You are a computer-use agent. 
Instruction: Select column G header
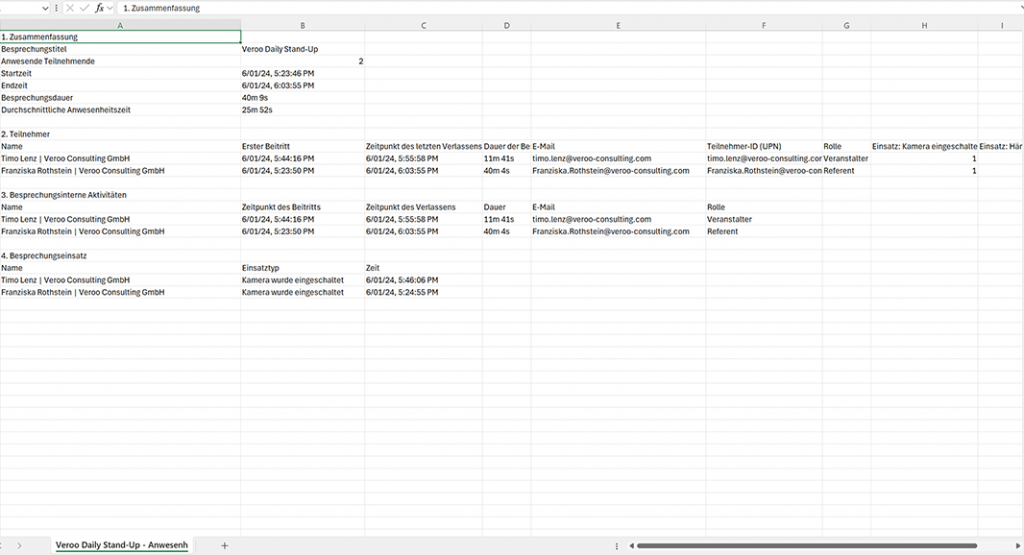(x=846, y=25)
